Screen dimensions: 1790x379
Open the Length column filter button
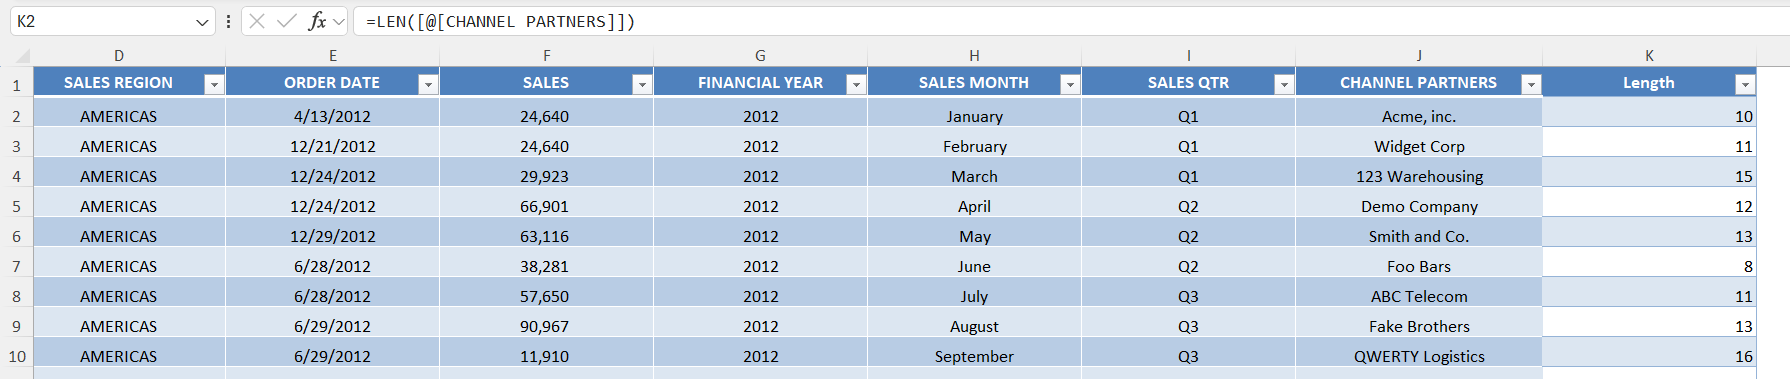click(x=1745, y=85)
